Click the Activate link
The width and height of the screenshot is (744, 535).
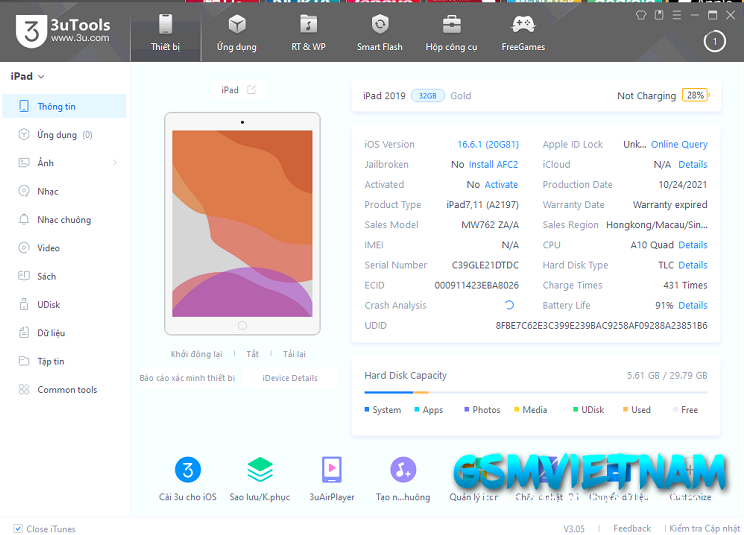point(501,184)
